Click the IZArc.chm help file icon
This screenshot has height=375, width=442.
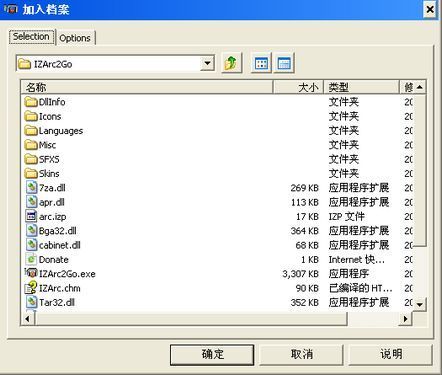coord(31,288)
